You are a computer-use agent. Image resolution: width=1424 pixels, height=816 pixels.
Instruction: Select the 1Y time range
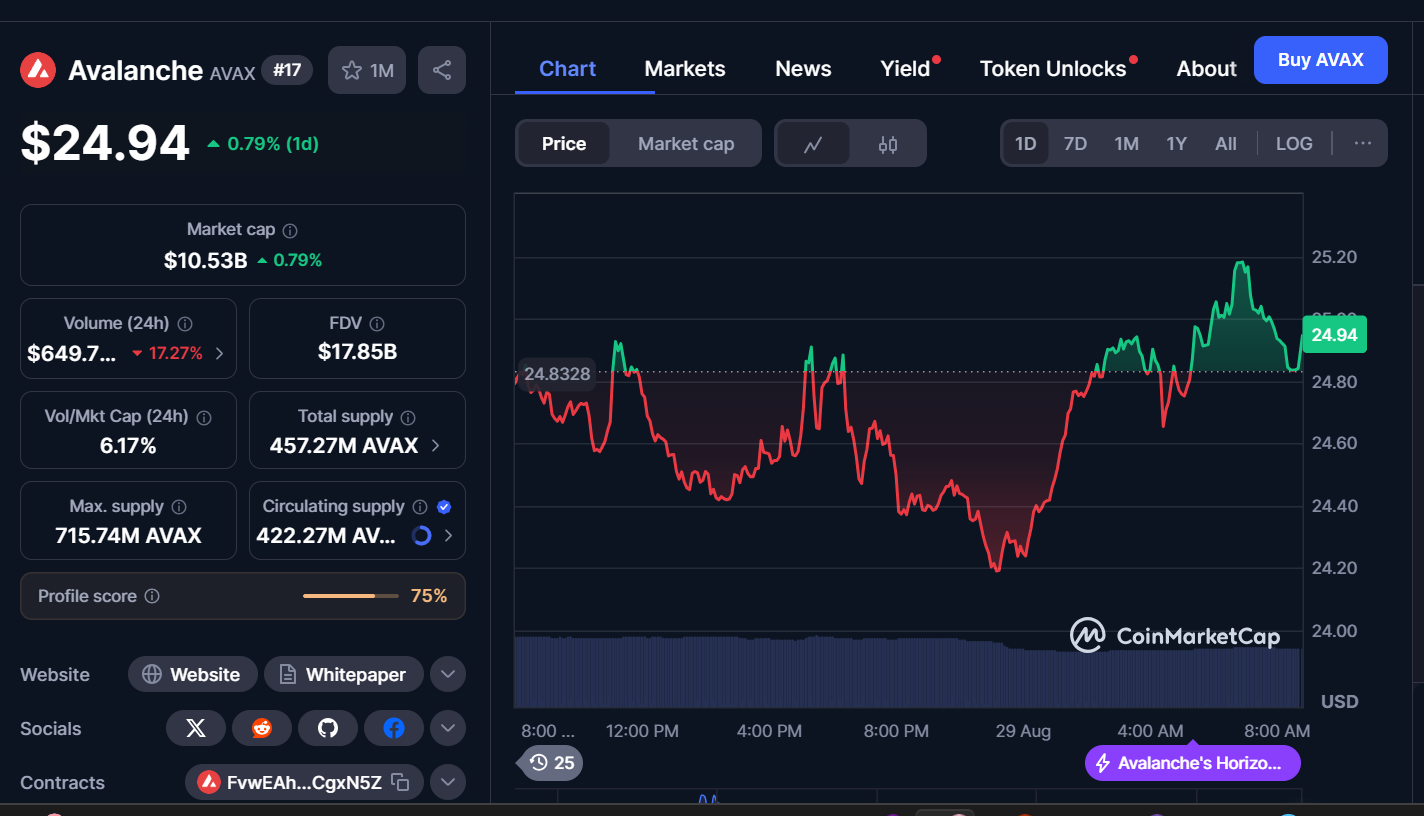pos(1177,144)
